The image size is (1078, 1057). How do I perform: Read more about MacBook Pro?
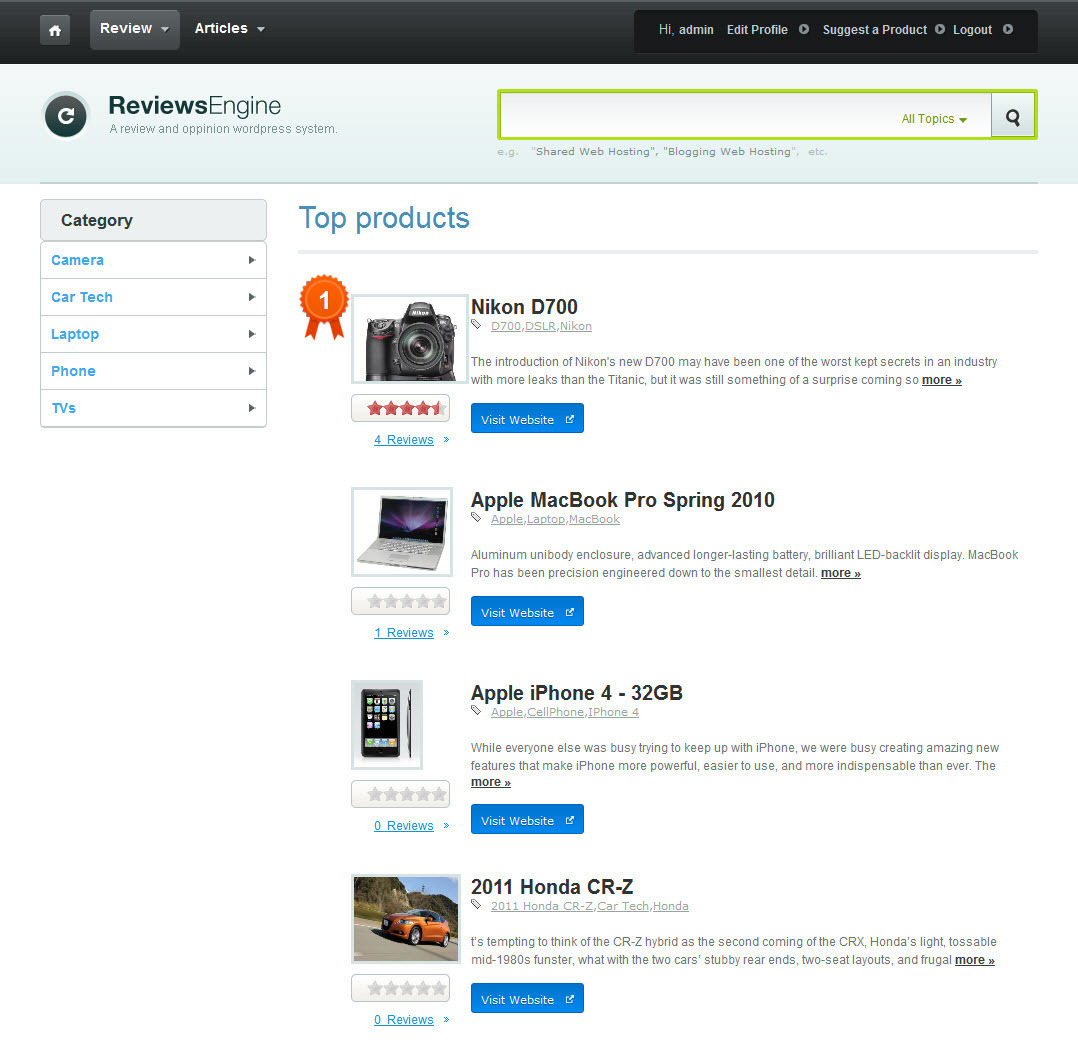tap(840, 573)
